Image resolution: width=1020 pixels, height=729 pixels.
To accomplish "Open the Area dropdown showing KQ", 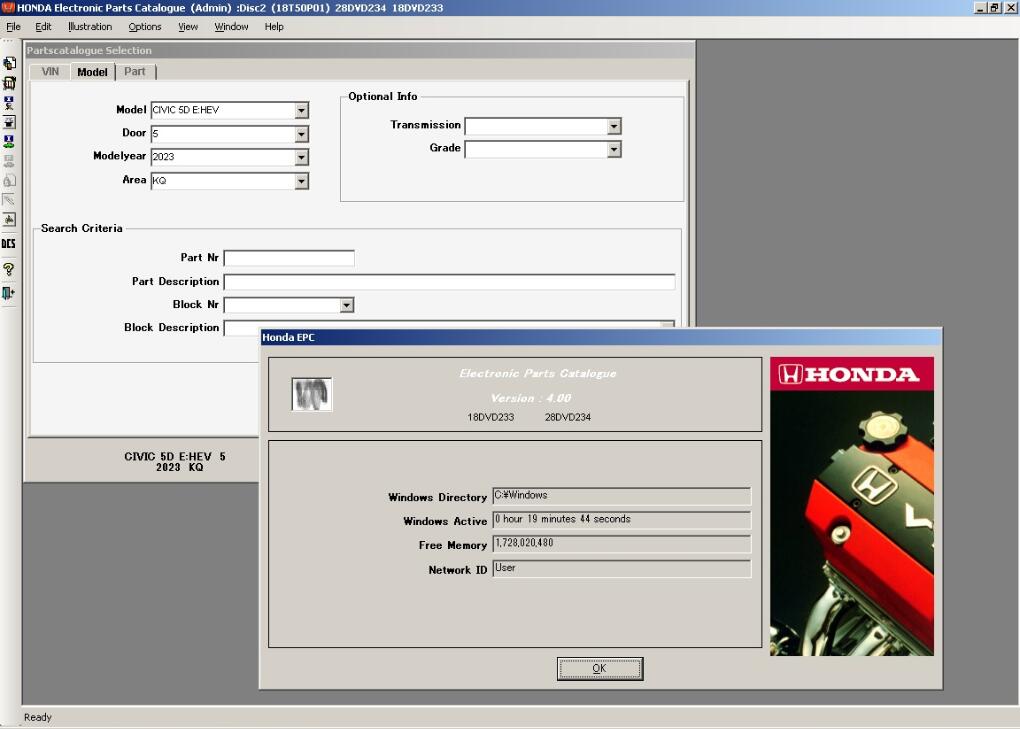I will click(x=301, y=181).
